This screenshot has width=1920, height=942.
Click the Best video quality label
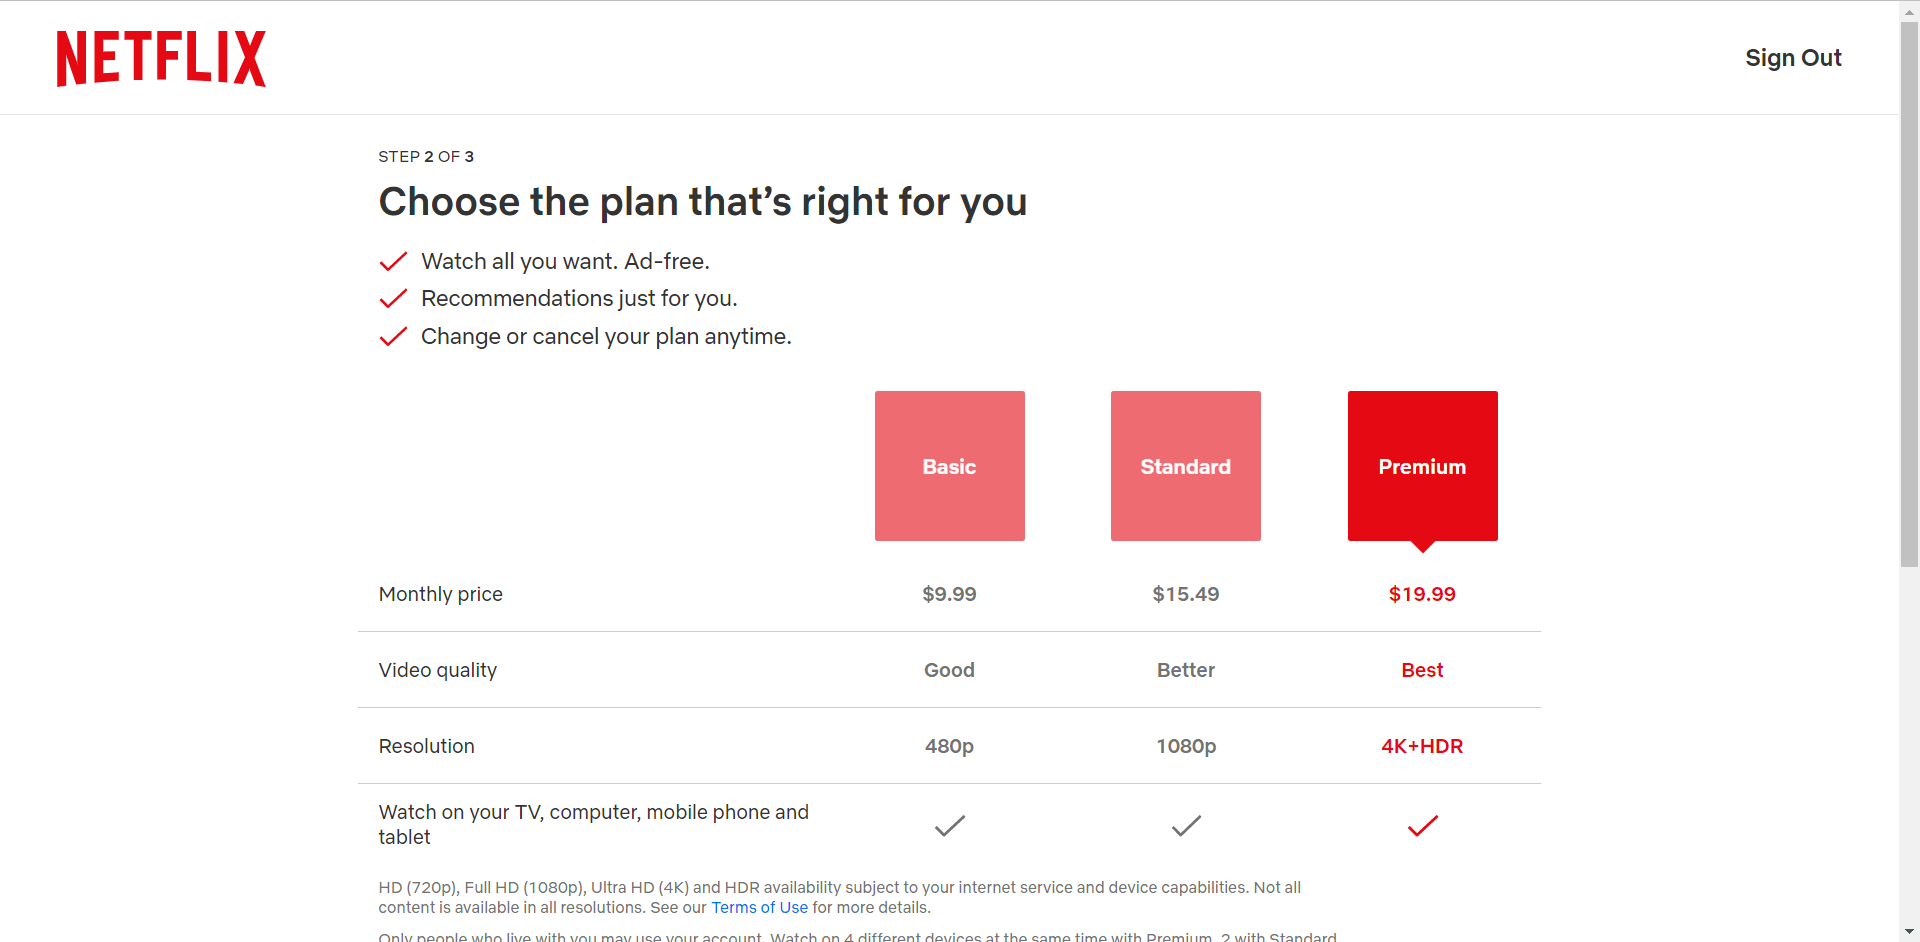[1422, 670]
